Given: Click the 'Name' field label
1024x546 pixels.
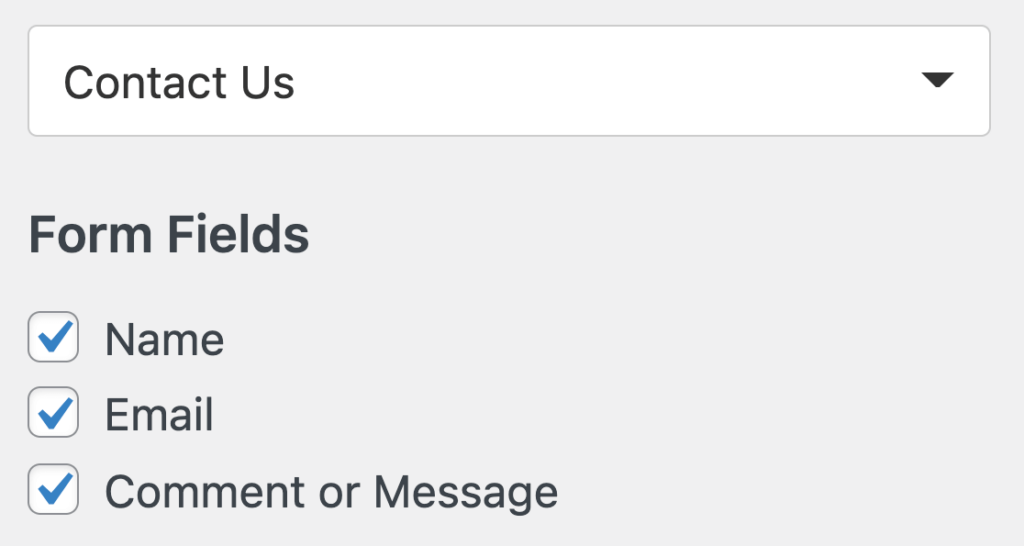Looking at the screenshot, I should pyautogui.click(x=164, y=340).
